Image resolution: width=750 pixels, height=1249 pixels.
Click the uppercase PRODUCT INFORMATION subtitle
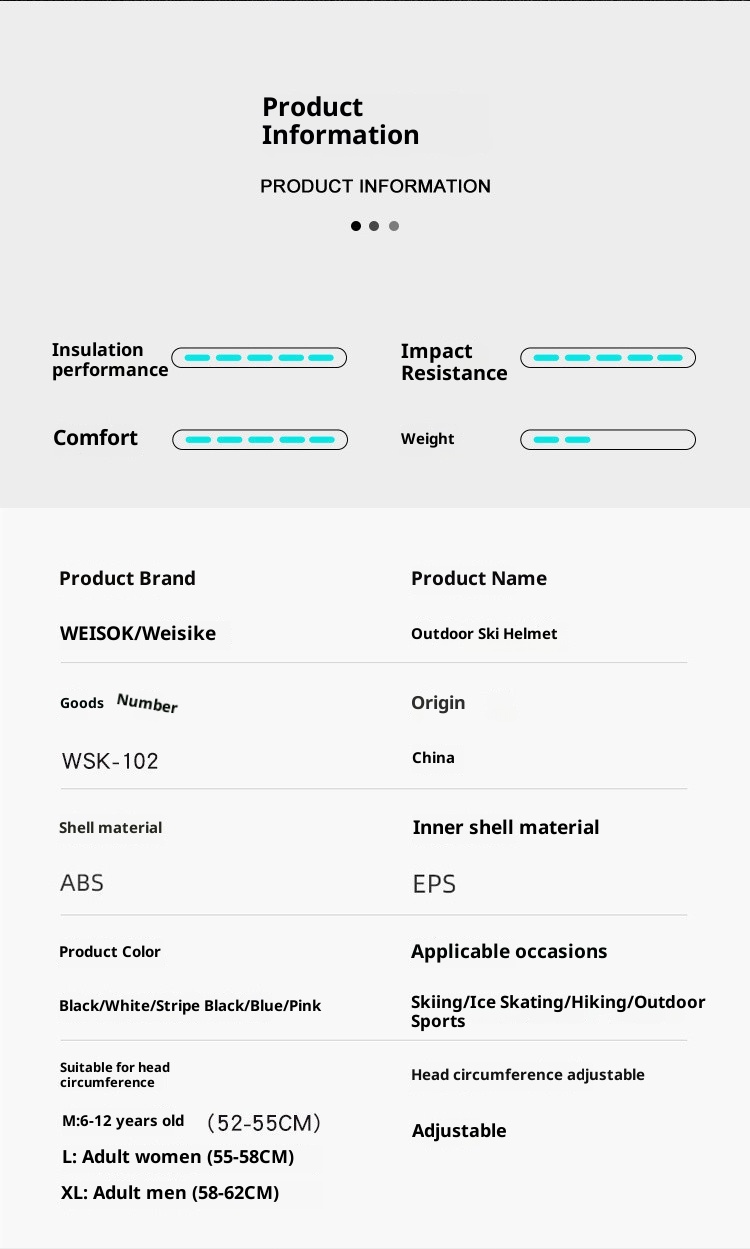click(375, 186)
